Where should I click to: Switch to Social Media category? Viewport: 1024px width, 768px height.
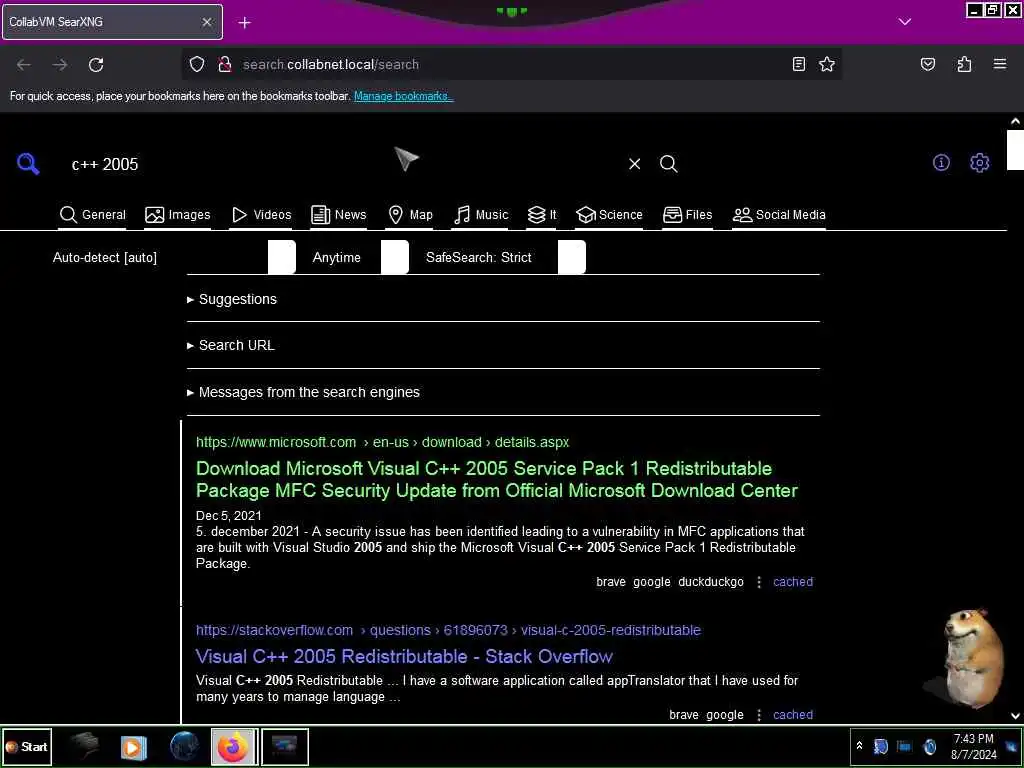[x=779, y=215]
